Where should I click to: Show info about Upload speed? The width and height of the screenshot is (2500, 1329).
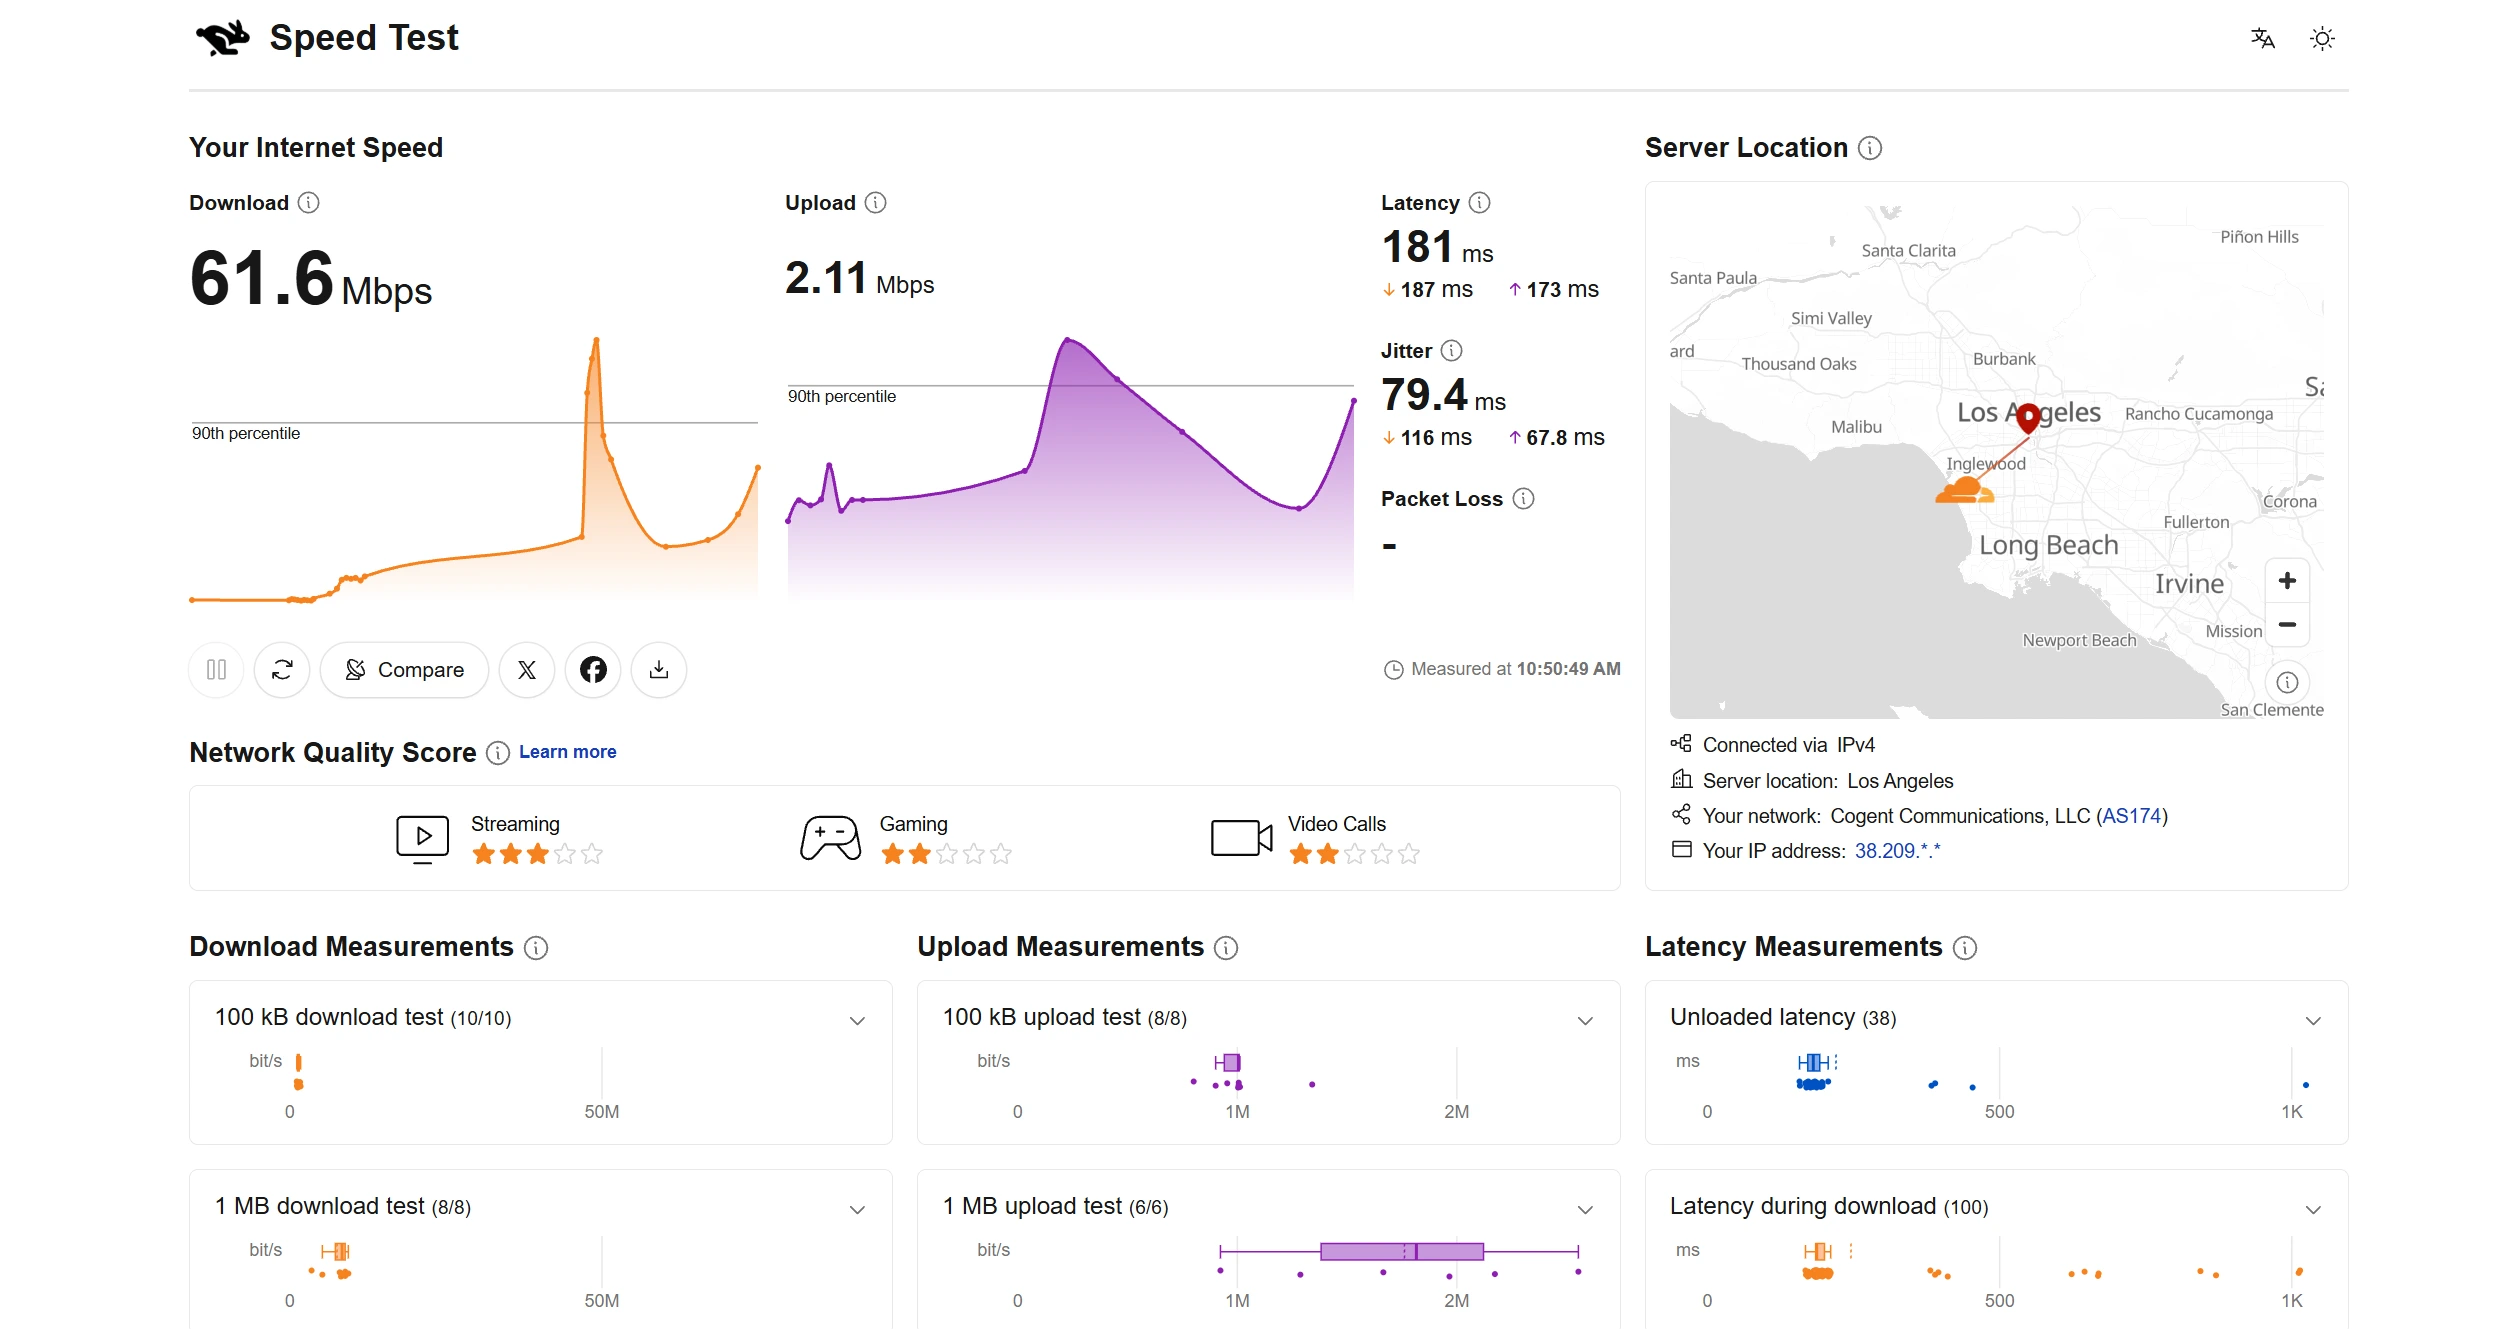(876, 203)
